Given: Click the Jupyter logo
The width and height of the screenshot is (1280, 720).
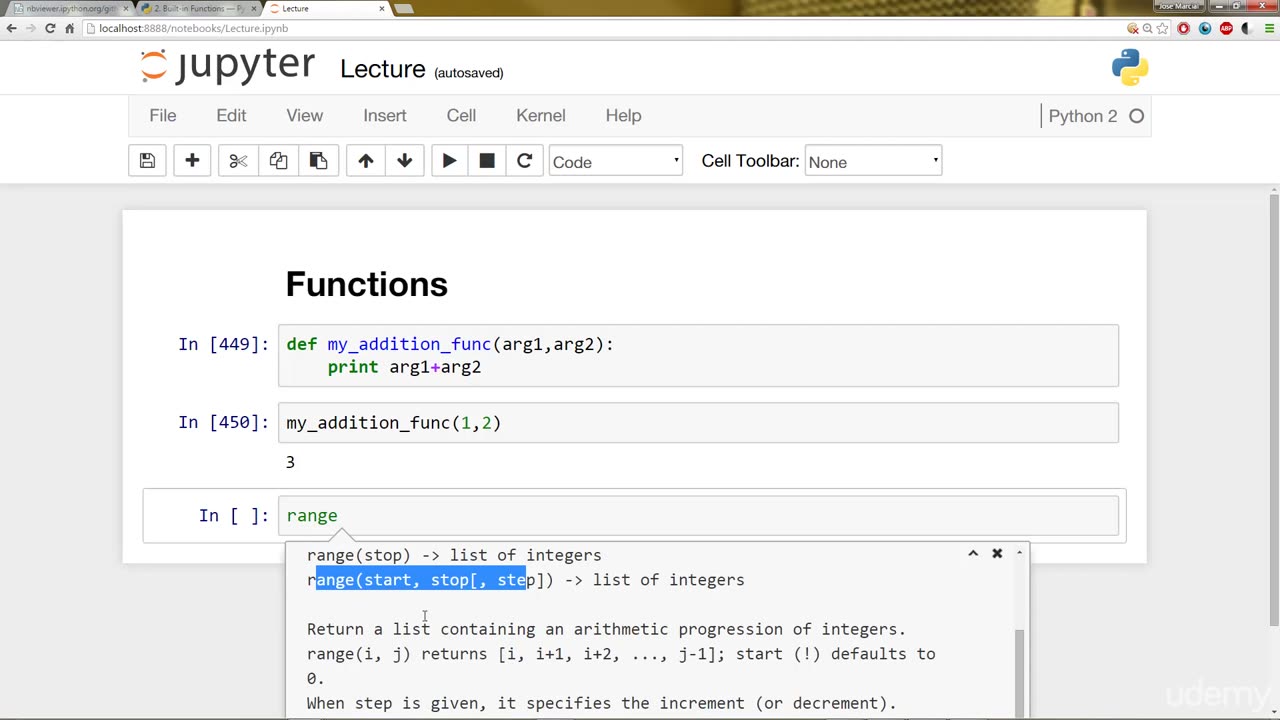Looking at the screenshot, I should pyautogui.click(x=227, y=67).
